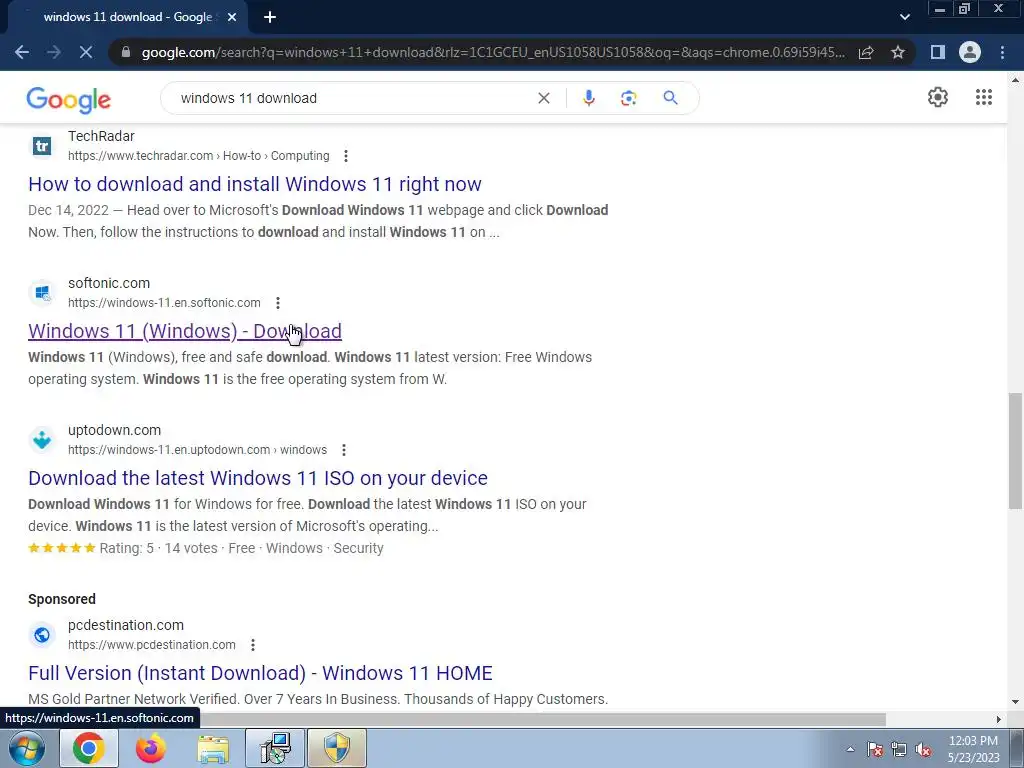Click the muted volume tray icon
The image size is (1024, 768).
(x=923, y=750)
